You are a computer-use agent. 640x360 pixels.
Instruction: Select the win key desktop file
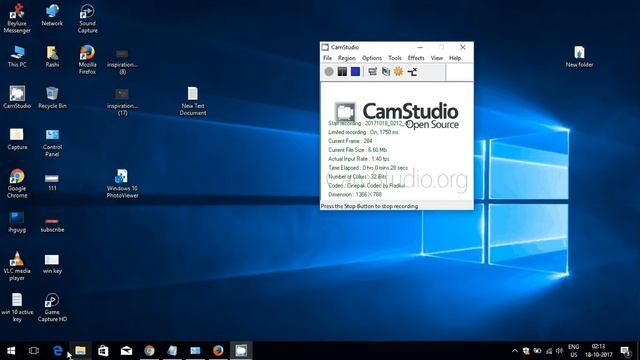[52, 264]
